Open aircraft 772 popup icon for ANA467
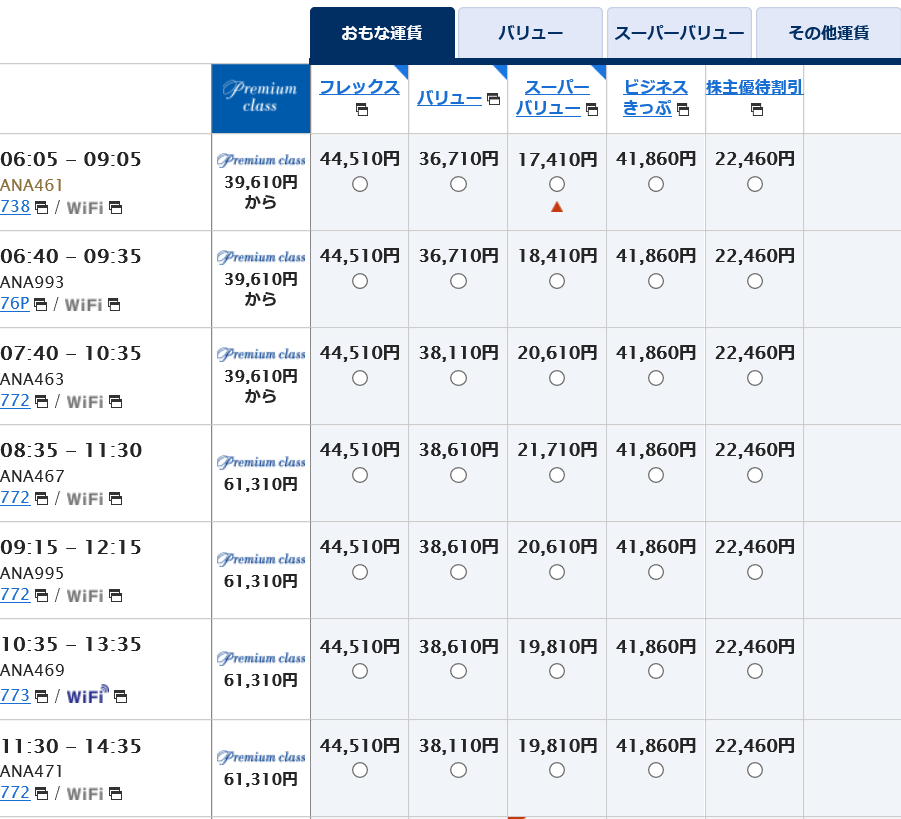 coord(41,499)
